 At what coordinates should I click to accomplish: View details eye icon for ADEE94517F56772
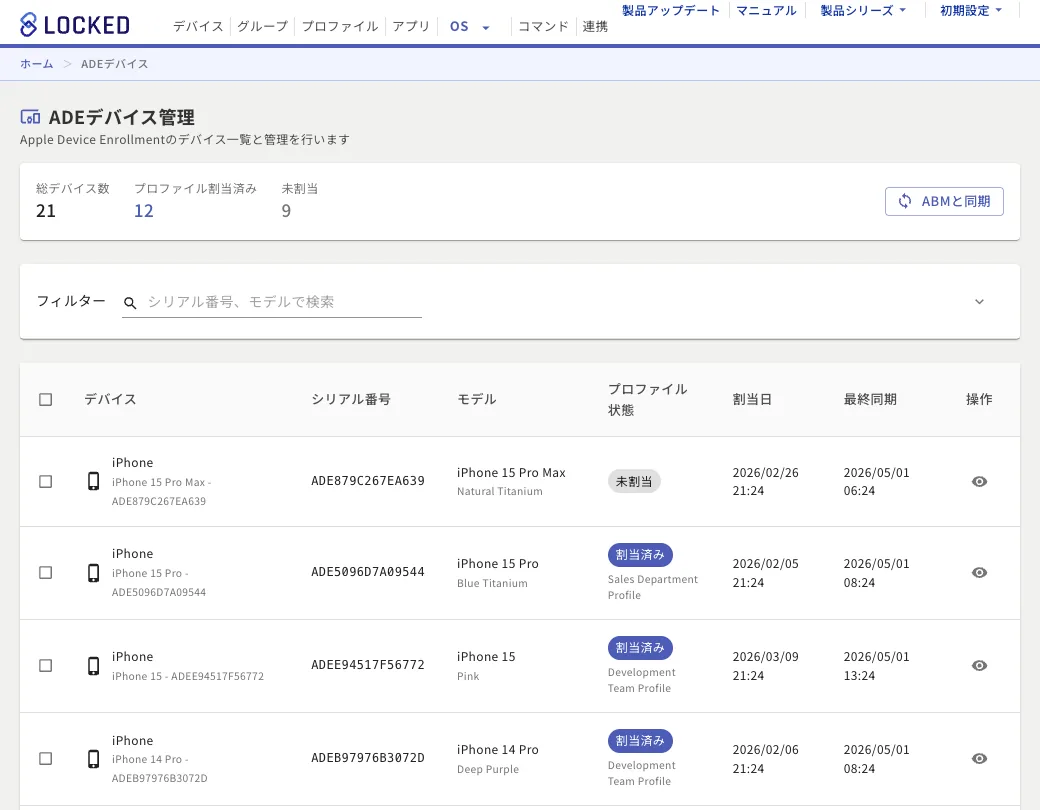(979, 665)
